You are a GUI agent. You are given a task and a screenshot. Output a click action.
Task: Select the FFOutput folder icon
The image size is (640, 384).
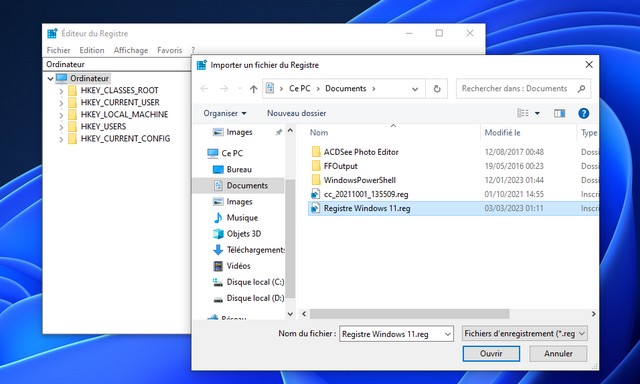[x=316, y=166]
